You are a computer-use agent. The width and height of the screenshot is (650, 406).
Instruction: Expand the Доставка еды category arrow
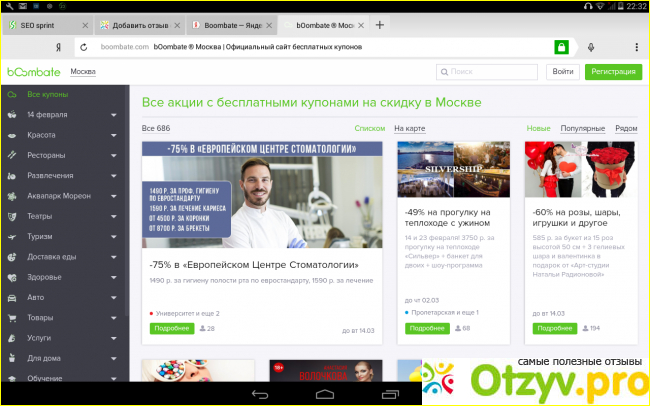coord(113,257)
